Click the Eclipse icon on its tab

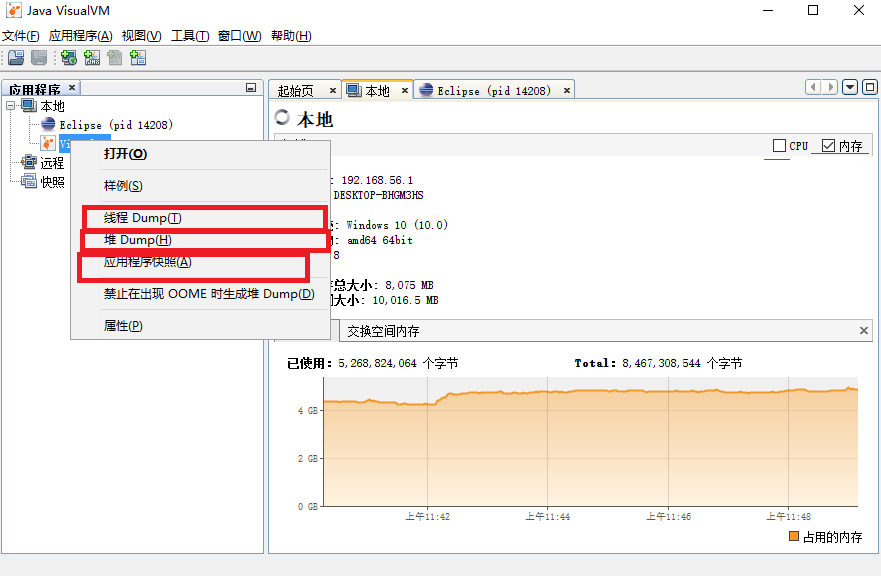pos(426,90)
